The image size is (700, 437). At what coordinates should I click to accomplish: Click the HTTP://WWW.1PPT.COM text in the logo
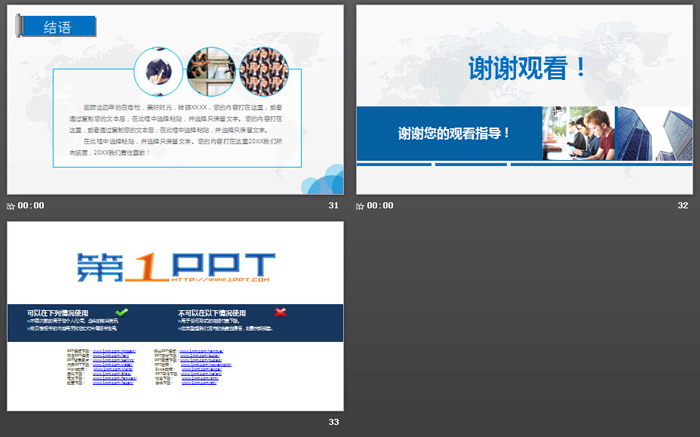coord(221,279)
